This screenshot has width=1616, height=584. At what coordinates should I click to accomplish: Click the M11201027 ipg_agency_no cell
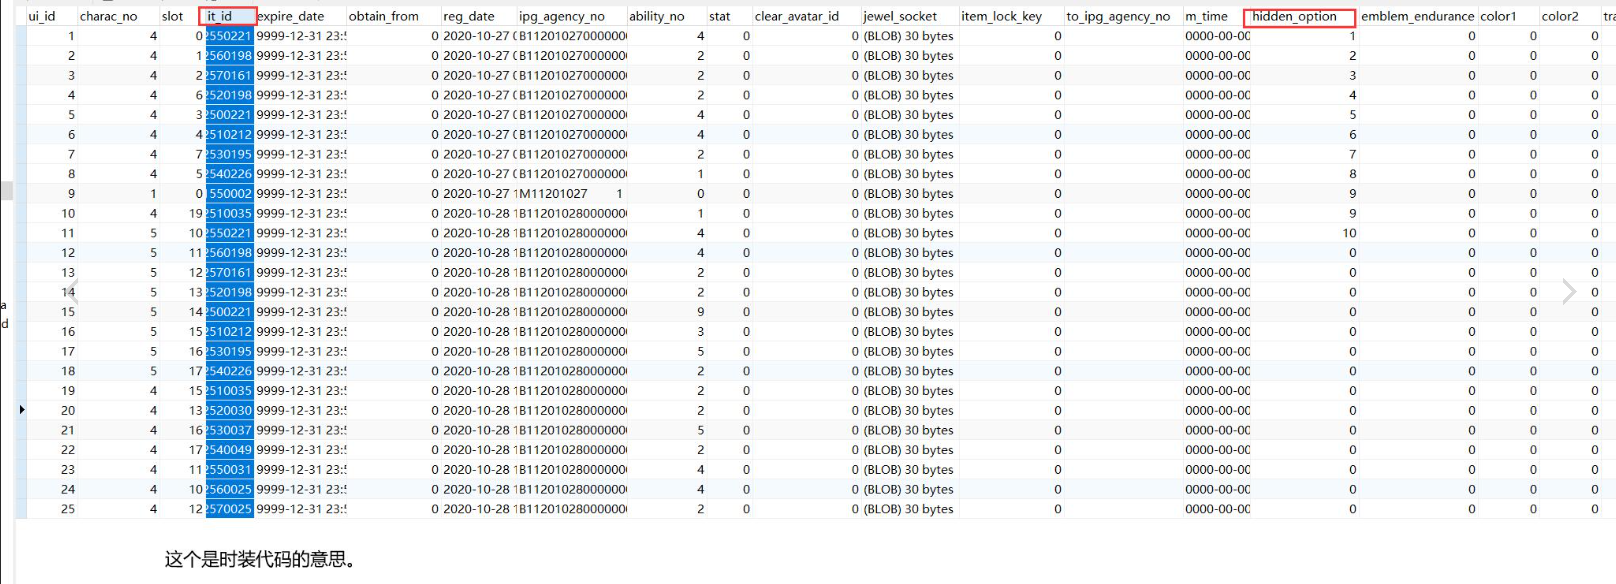pos(553,194)
